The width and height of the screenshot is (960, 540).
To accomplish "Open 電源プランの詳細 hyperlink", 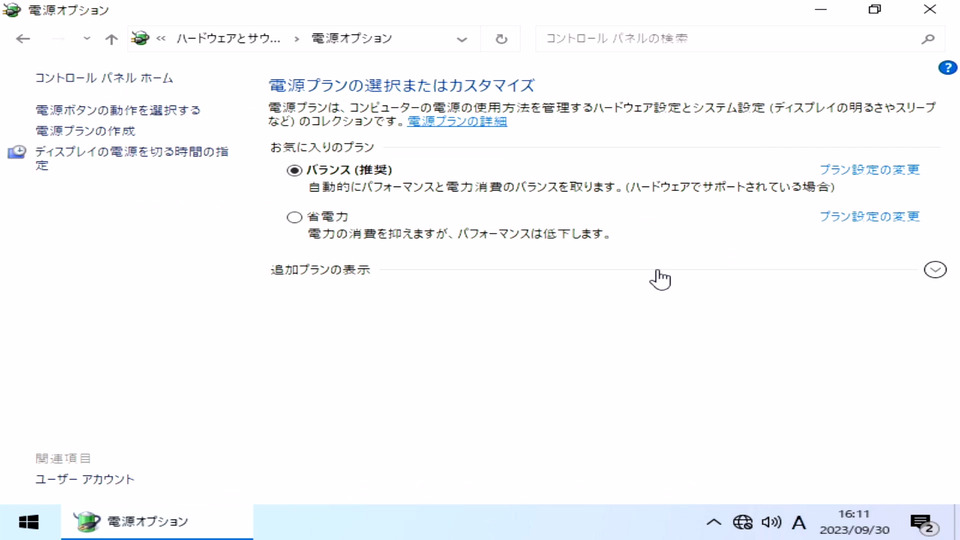I will click(x=457, y=121).
